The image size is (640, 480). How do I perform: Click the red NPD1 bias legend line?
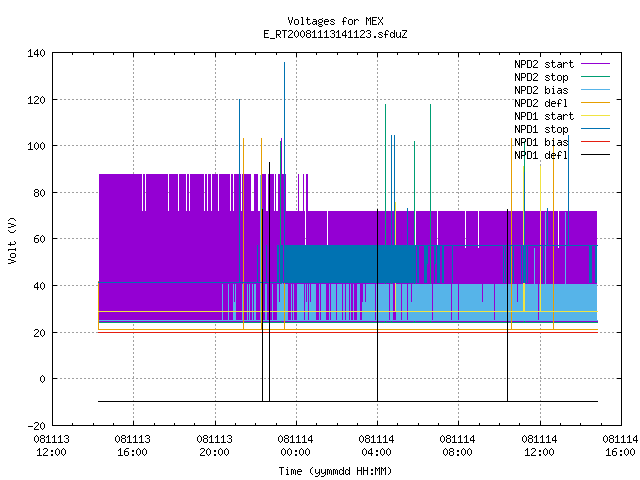(x=595, y=142)
